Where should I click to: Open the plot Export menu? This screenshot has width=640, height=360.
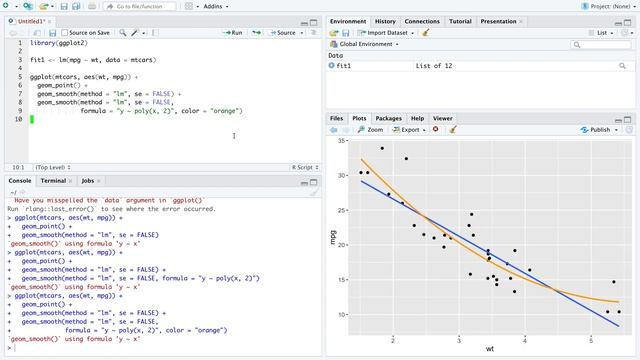click(x=409, y=130)
